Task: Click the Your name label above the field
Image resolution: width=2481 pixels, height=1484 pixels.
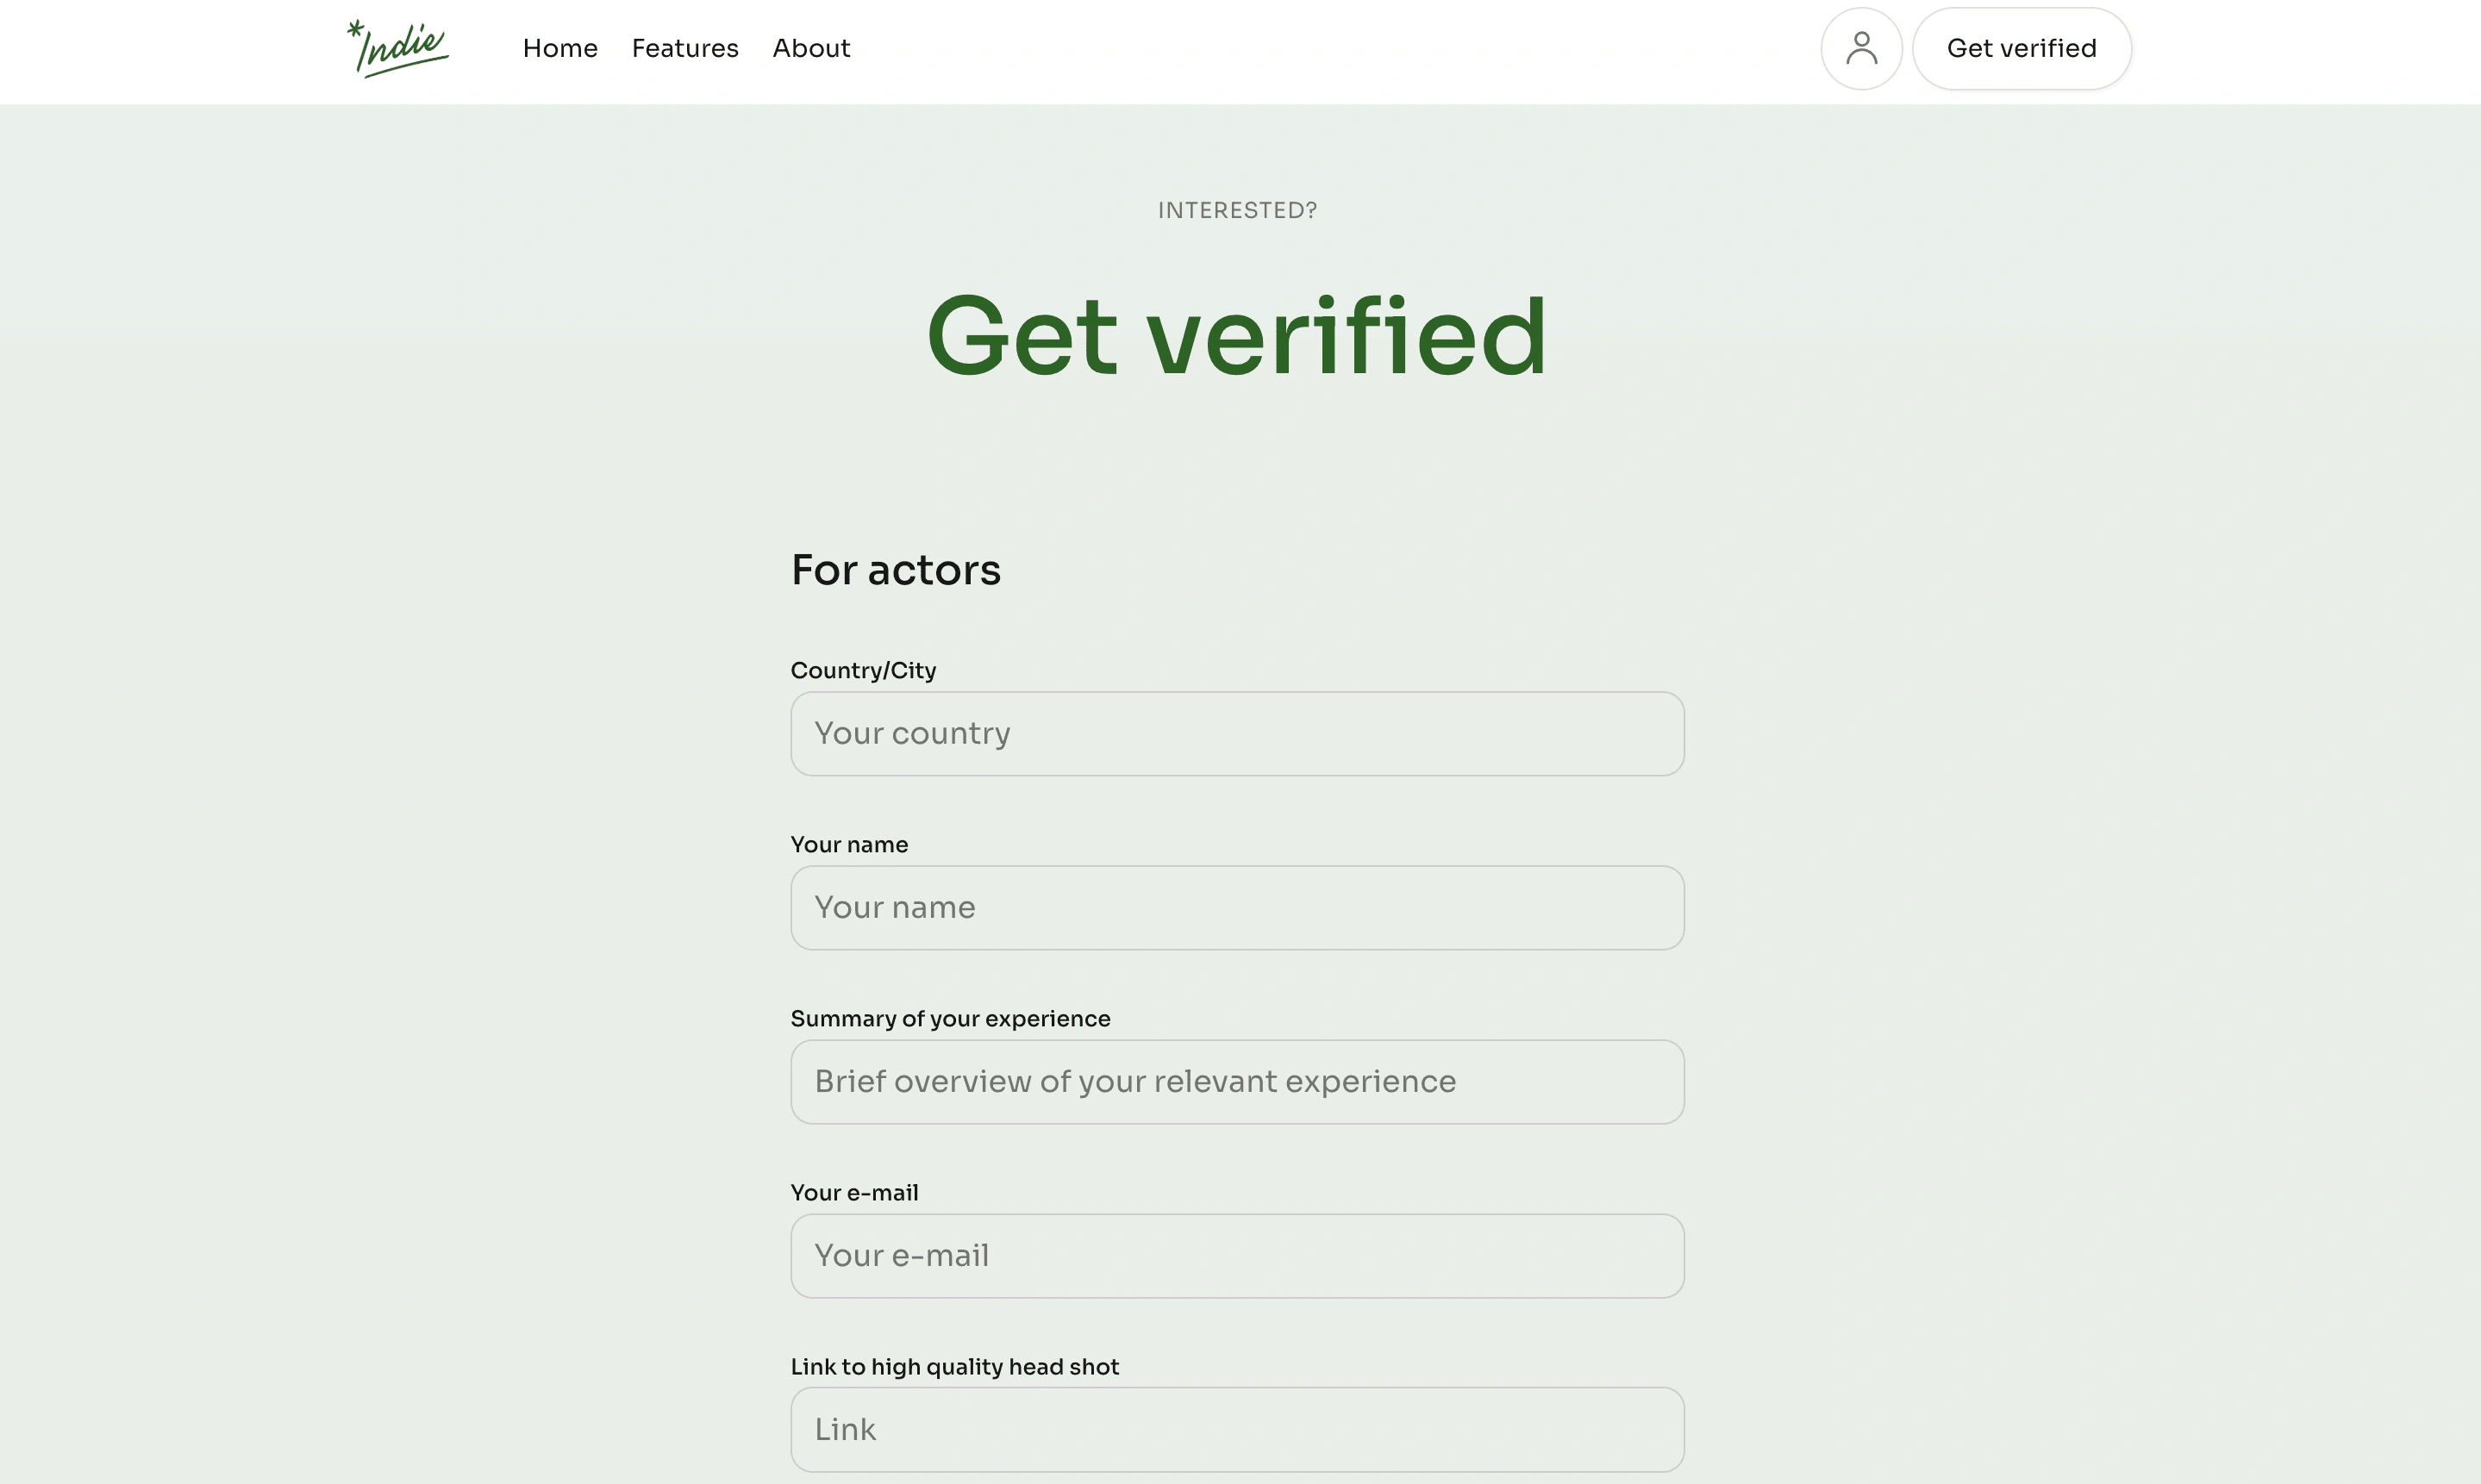Action: coord(848,844)
